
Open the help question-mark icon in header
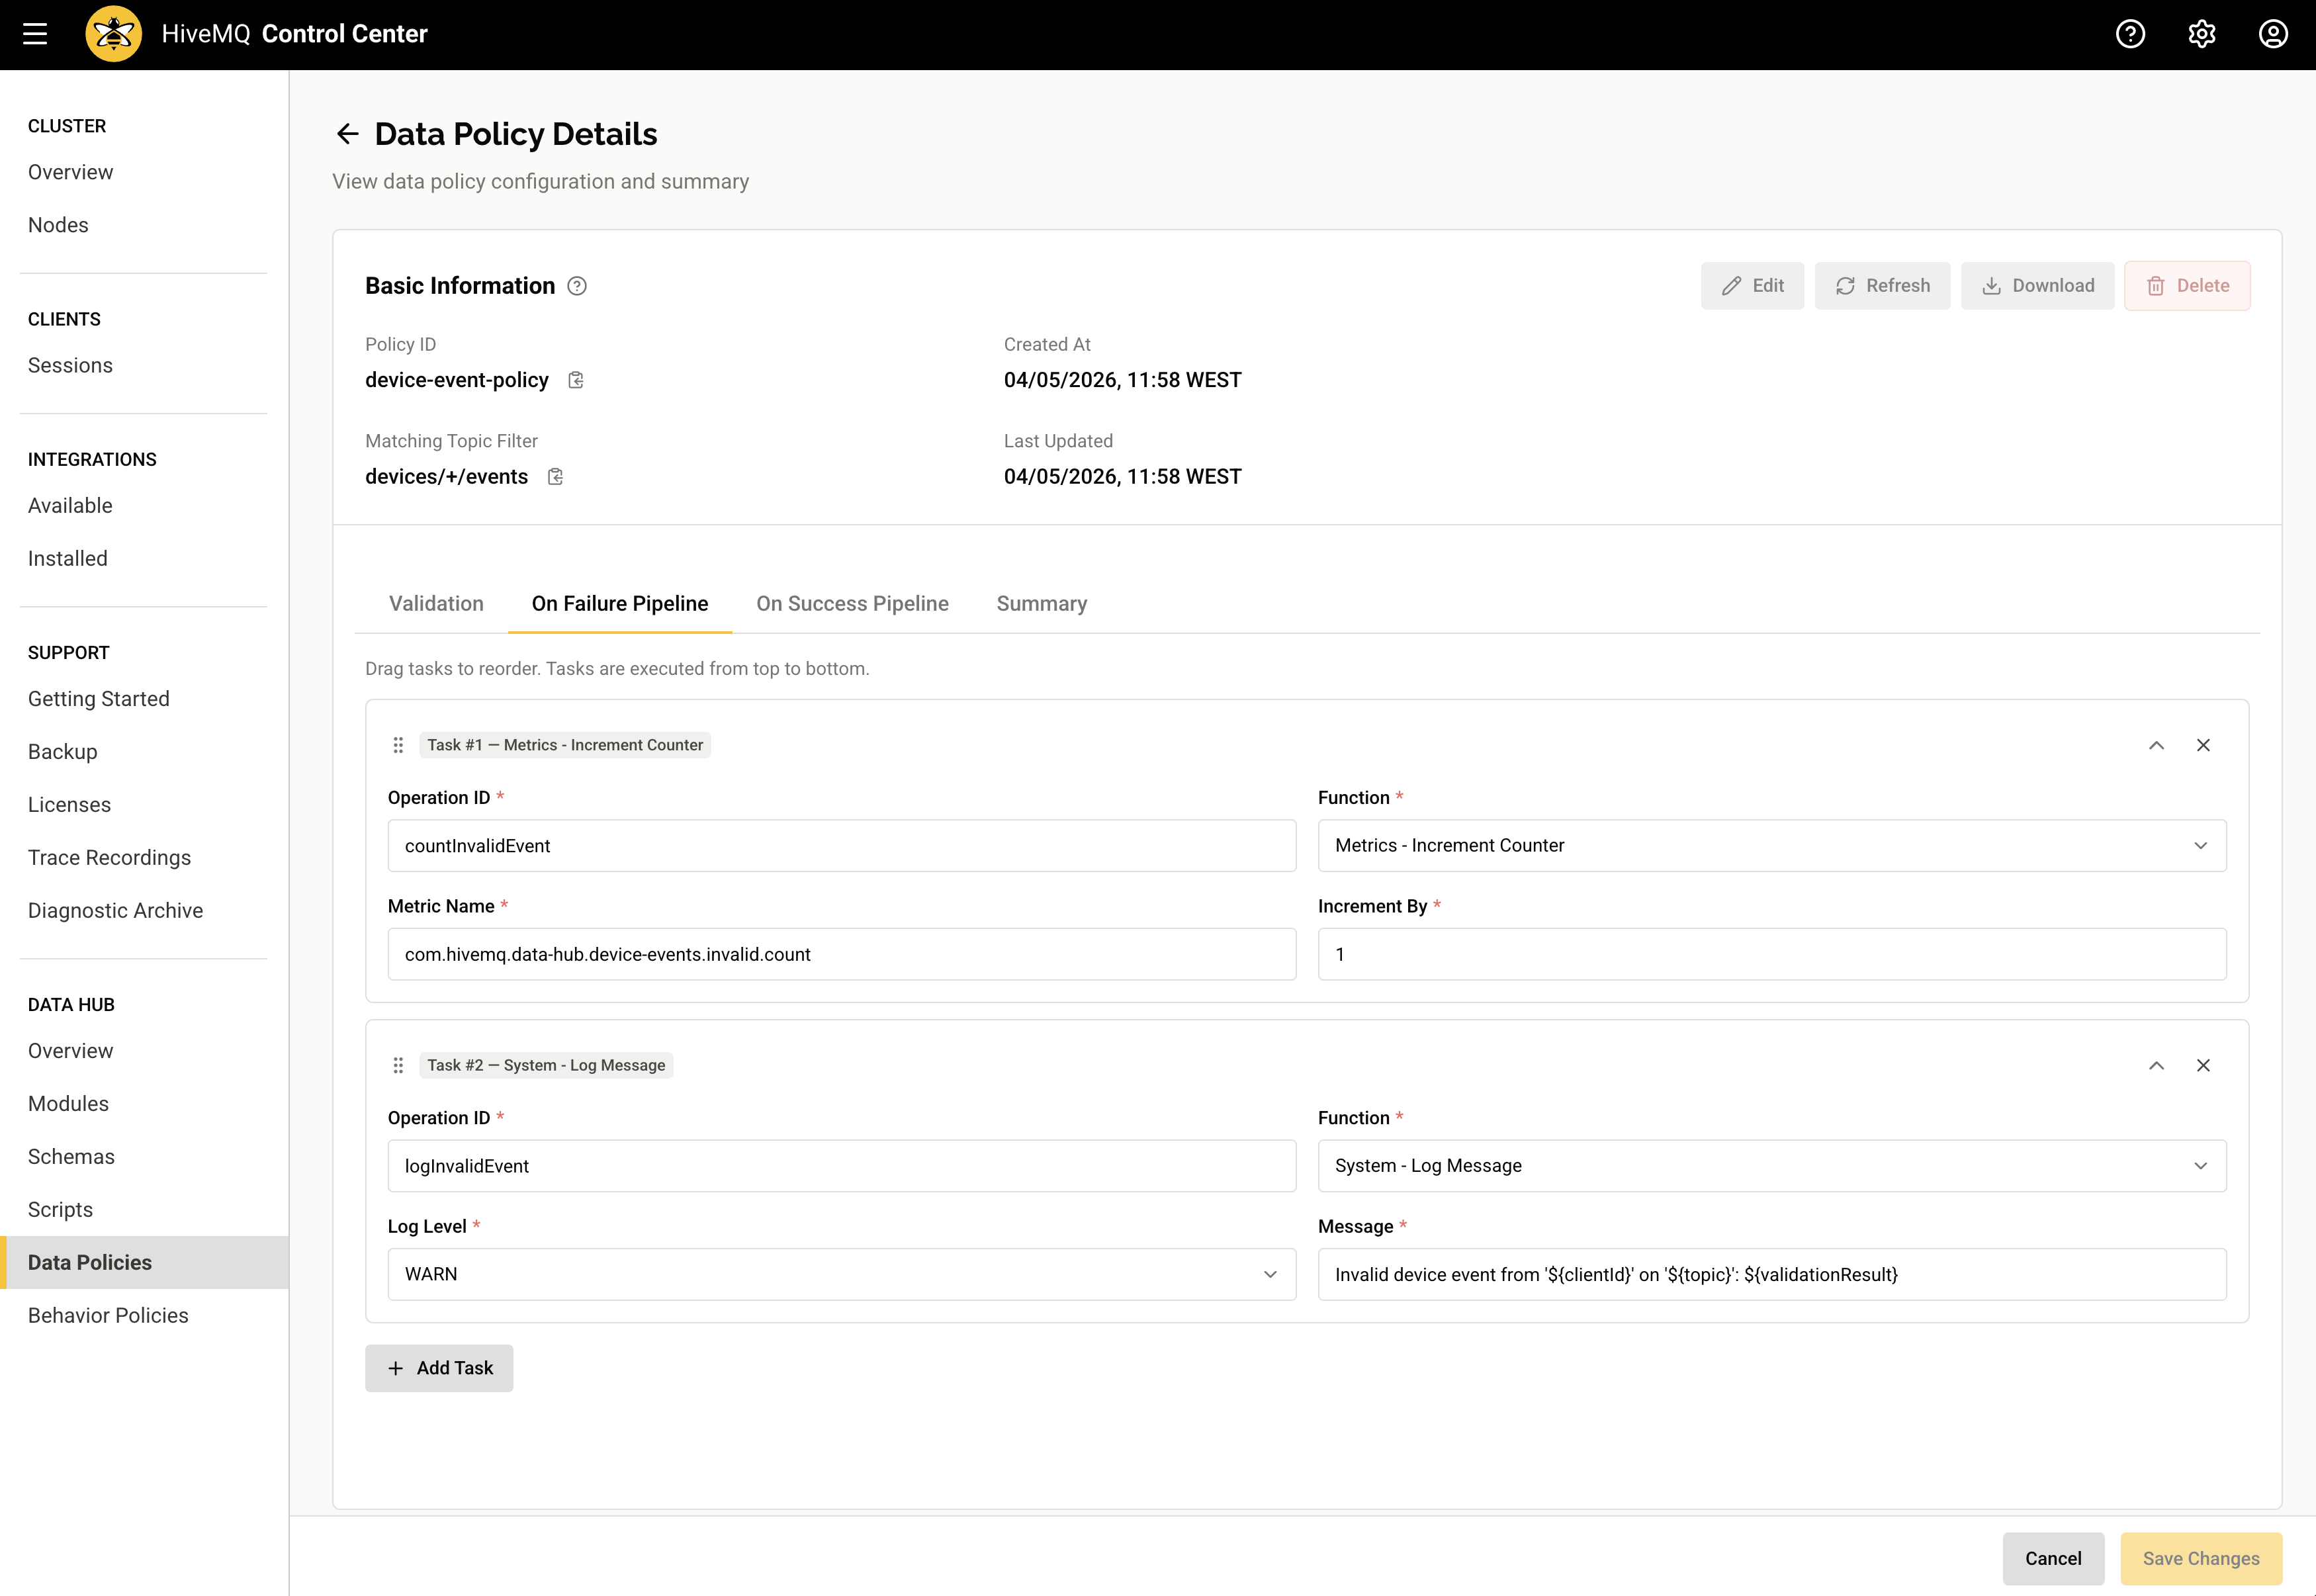[x=2130, y=34]
